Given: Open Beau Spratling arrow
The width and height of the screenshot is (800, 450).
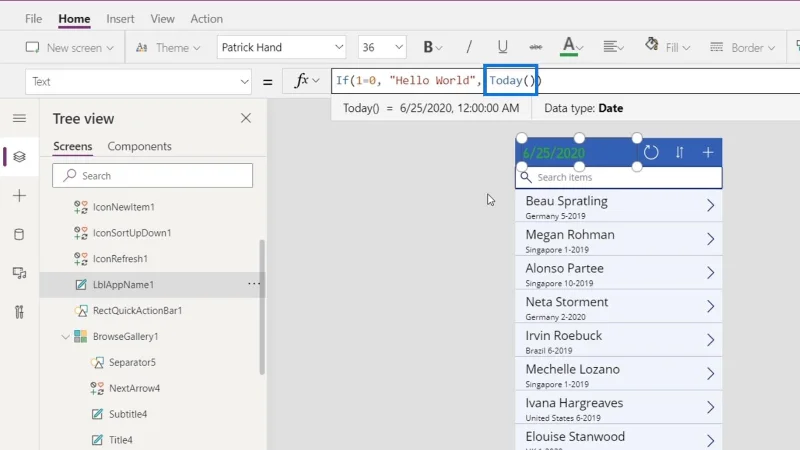Looking at the screenshot, I should (x=710, y=206).
